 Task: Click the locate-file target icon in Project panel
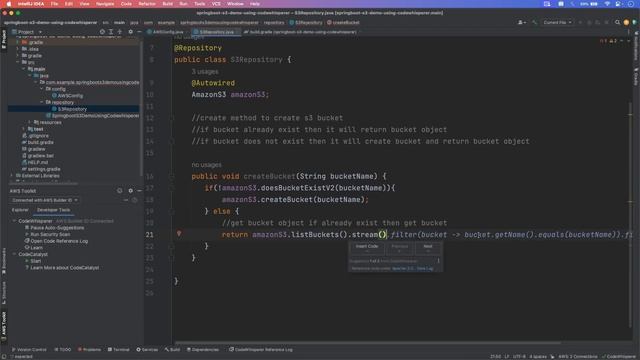(102, 32)
